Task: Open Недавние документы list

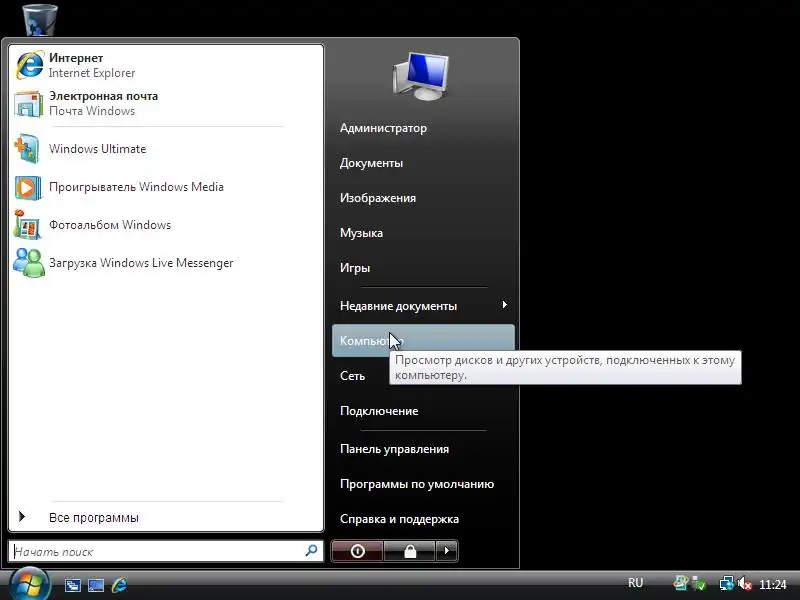Action: pyautogui.click(x=423, y=306)
